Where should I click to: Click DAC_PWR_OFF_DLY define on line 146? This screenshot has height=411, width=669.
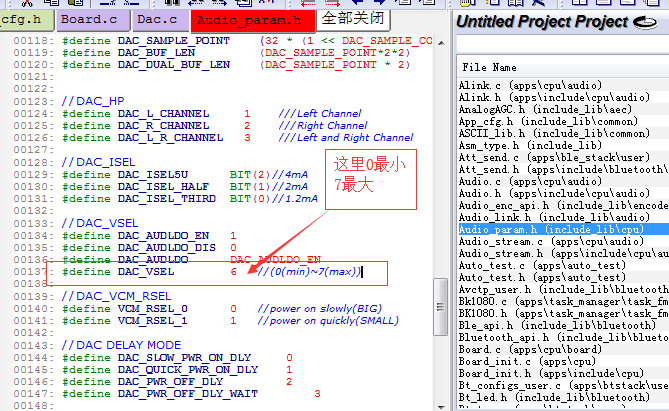click(x=170, y=382)
